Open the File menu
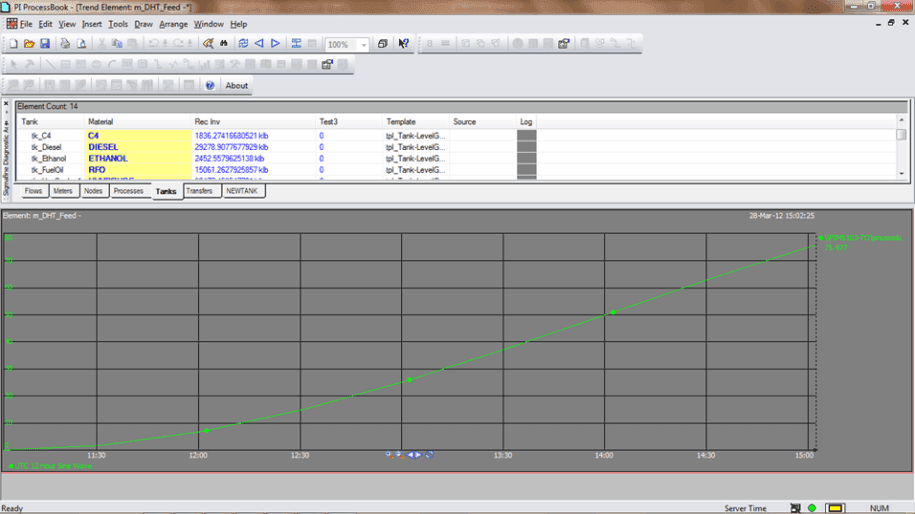 [x=26, y=24]
